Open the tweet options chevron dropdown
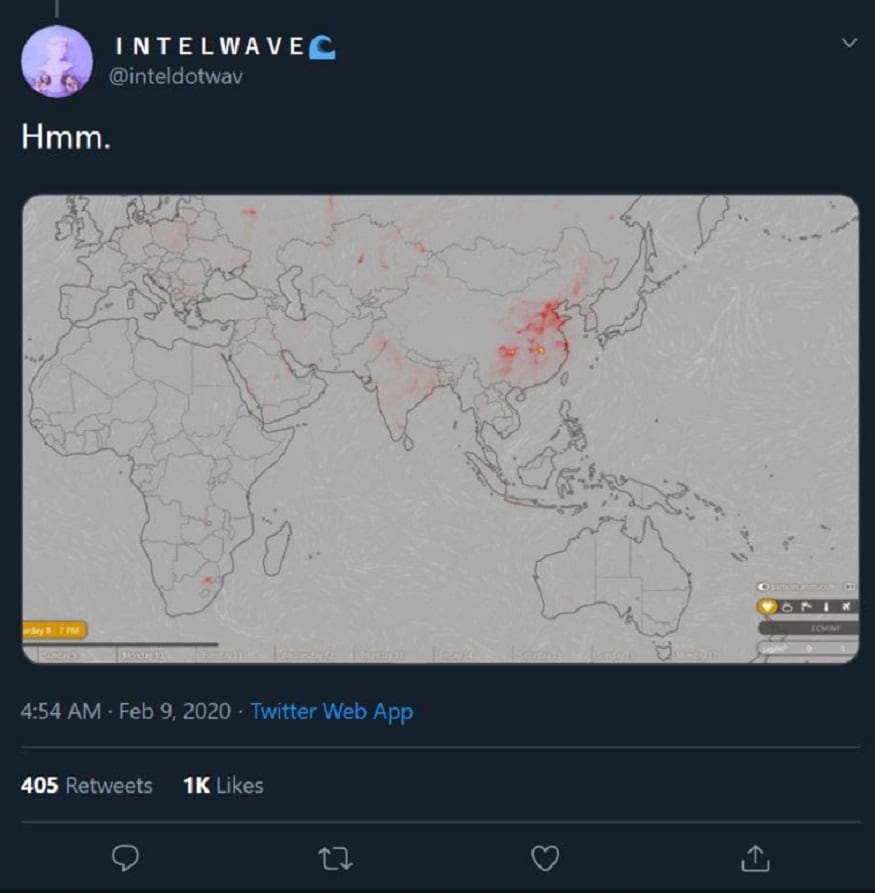 point(849,43)
